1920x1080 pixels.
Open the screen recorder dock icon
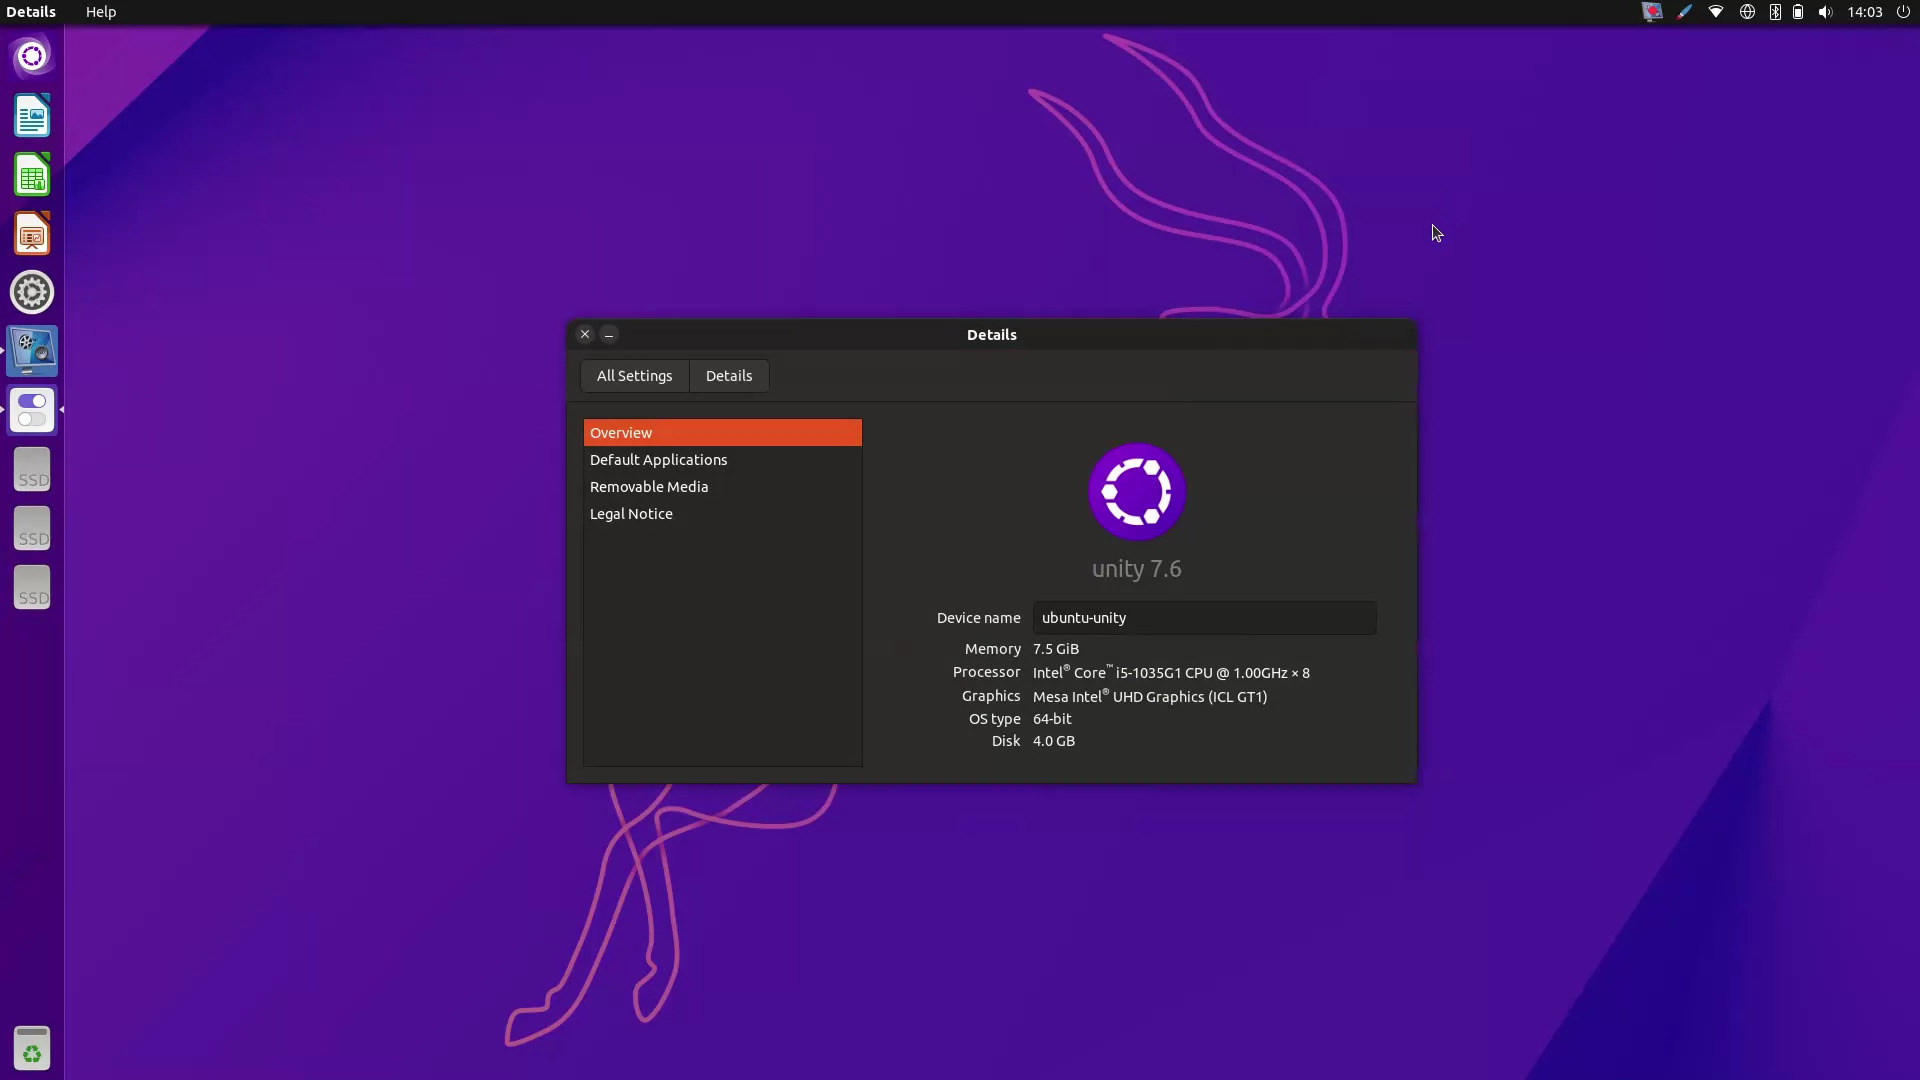(32, 351)
